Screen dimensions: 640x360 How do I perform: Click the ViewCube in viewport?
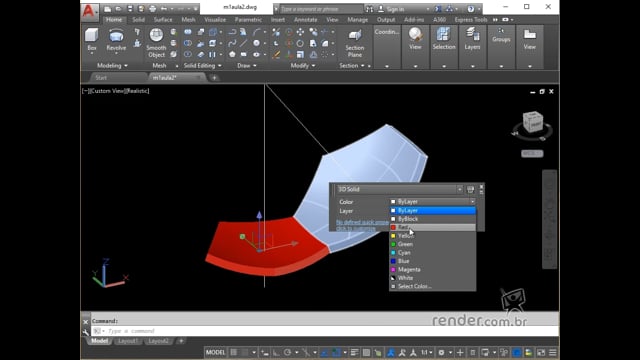point(533,122)
